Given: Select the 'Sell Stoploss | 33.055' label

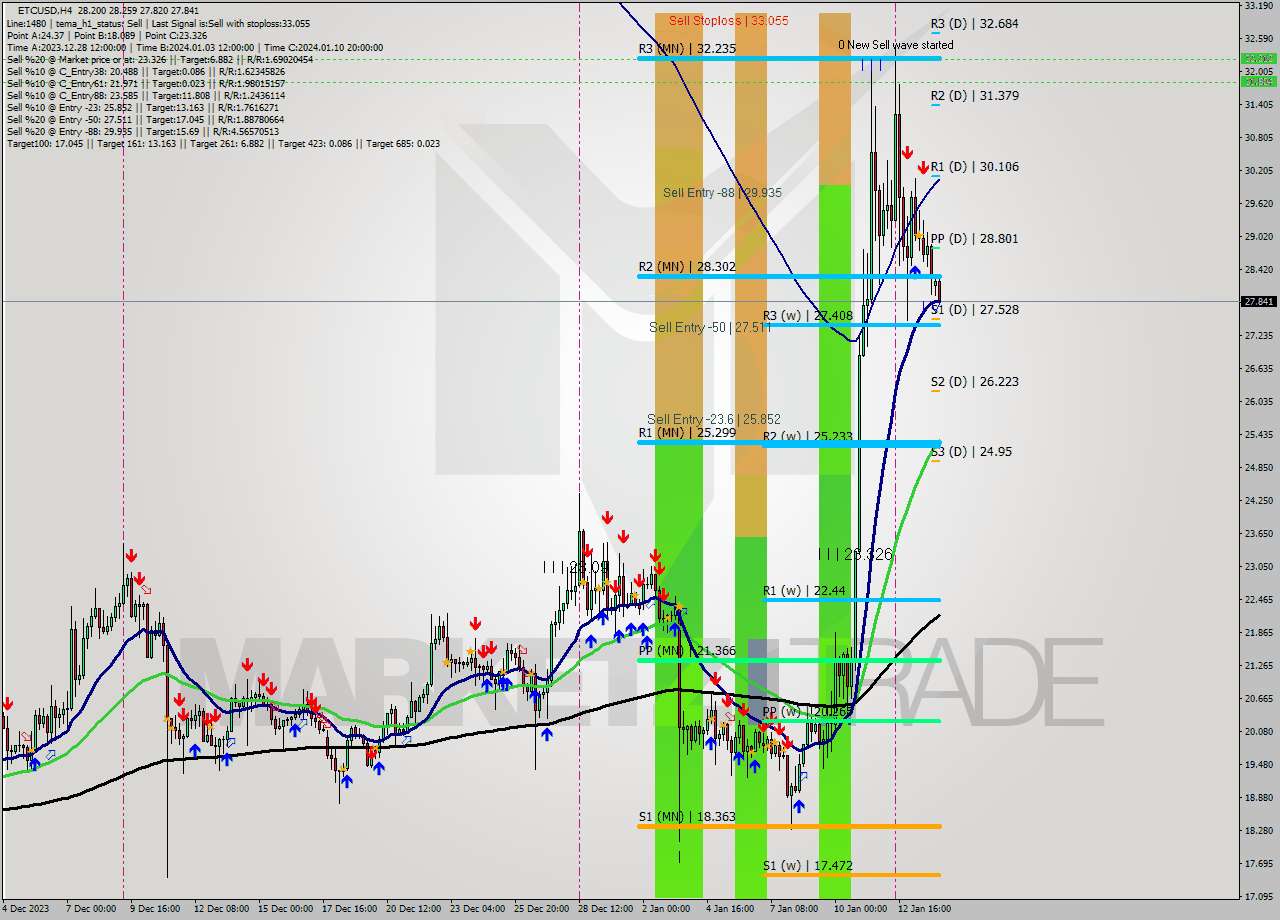Looking at the screenshot, I should [x=729, y=20].
